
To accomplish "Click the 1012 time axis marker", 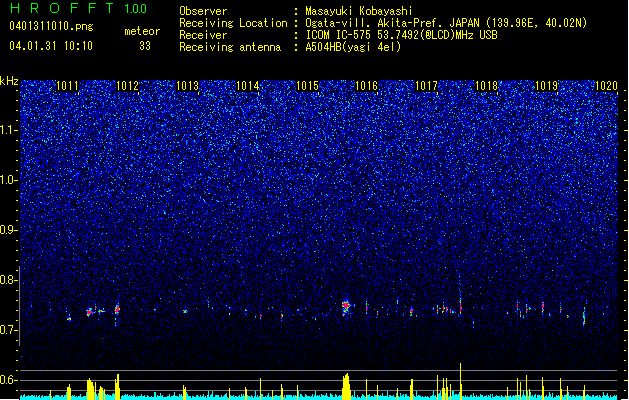I will click(127, 86).
